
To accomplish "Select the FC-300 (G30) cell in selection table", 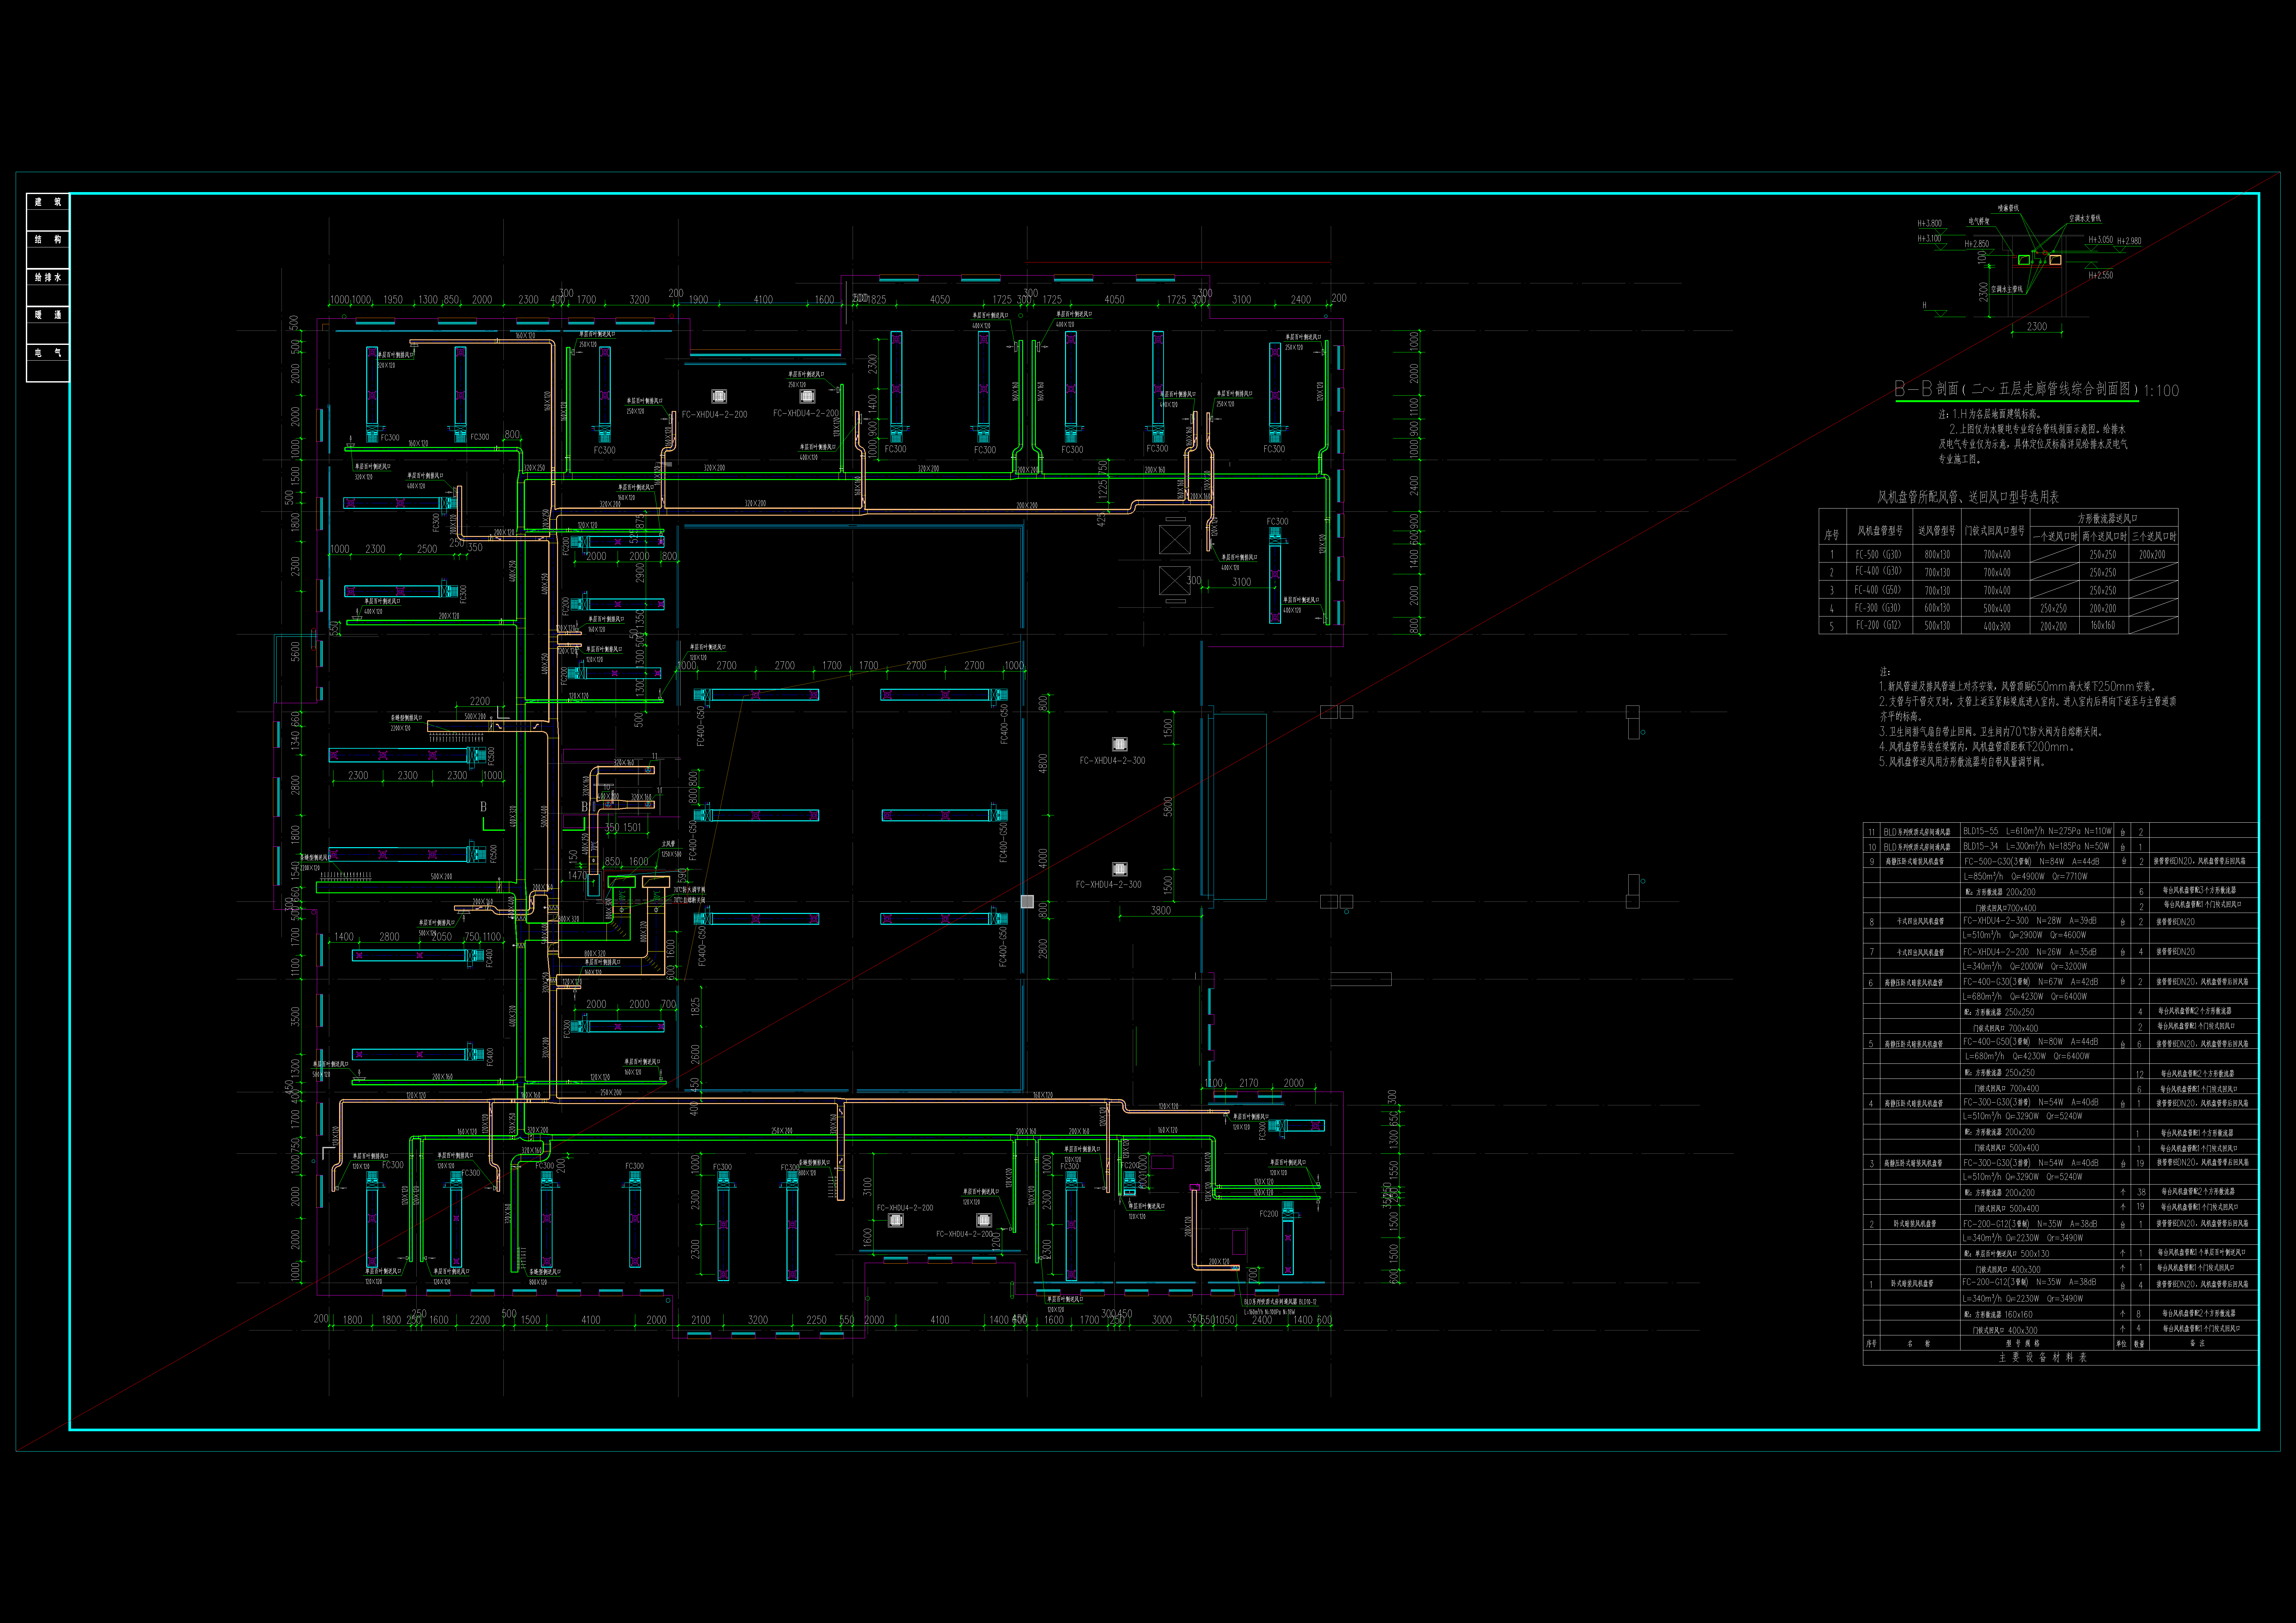I will pos(1878,608).
